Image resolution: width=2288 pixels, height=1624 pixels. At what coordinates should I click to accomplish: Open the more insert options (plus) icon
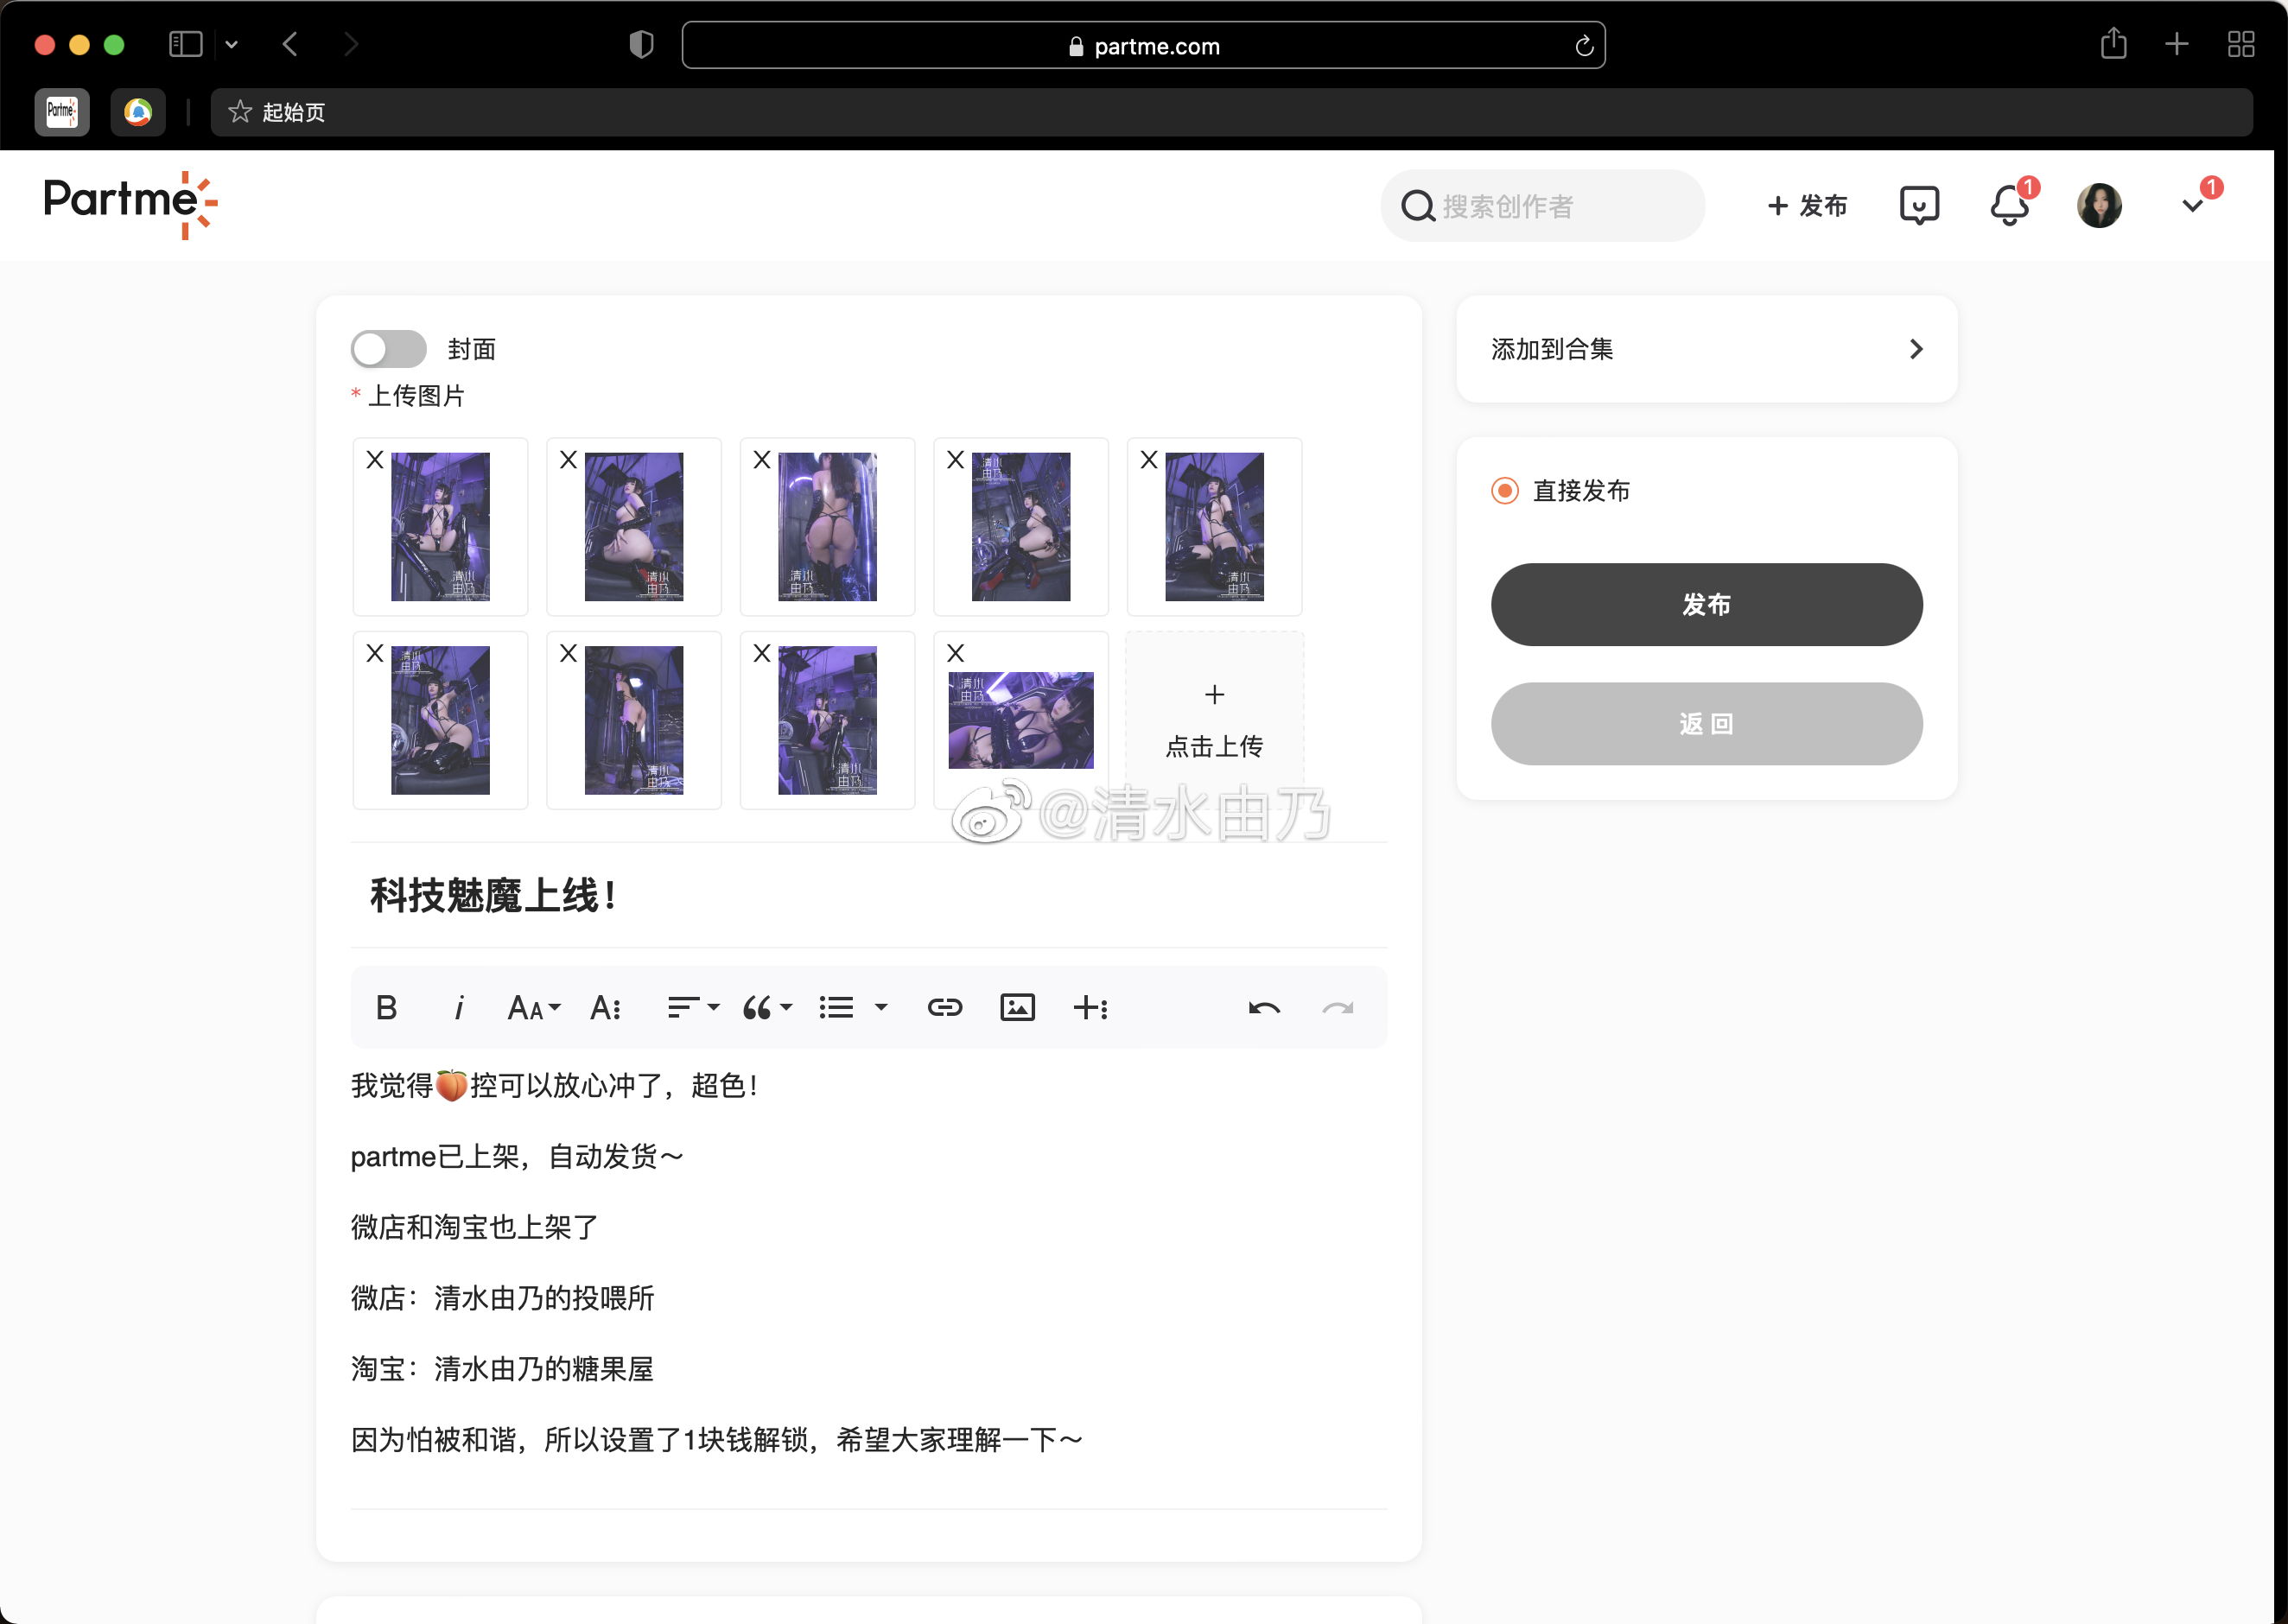point(1090,1008)
